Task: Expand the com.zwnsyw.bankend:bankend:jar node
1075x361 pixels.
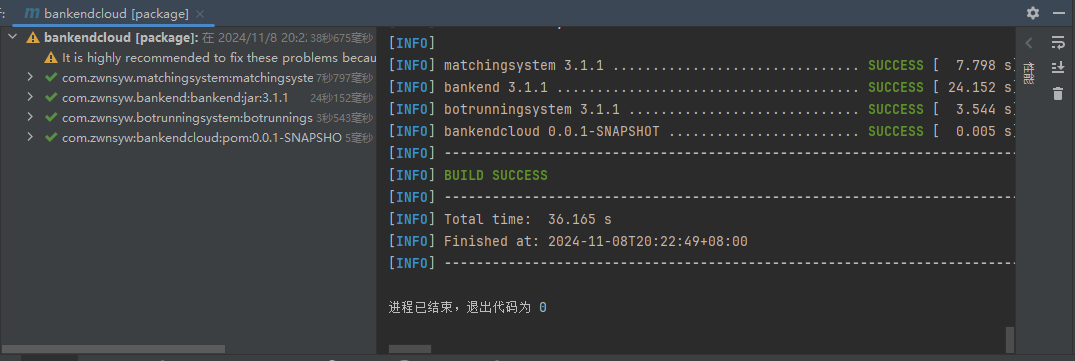Action: (x=30, y=97)
